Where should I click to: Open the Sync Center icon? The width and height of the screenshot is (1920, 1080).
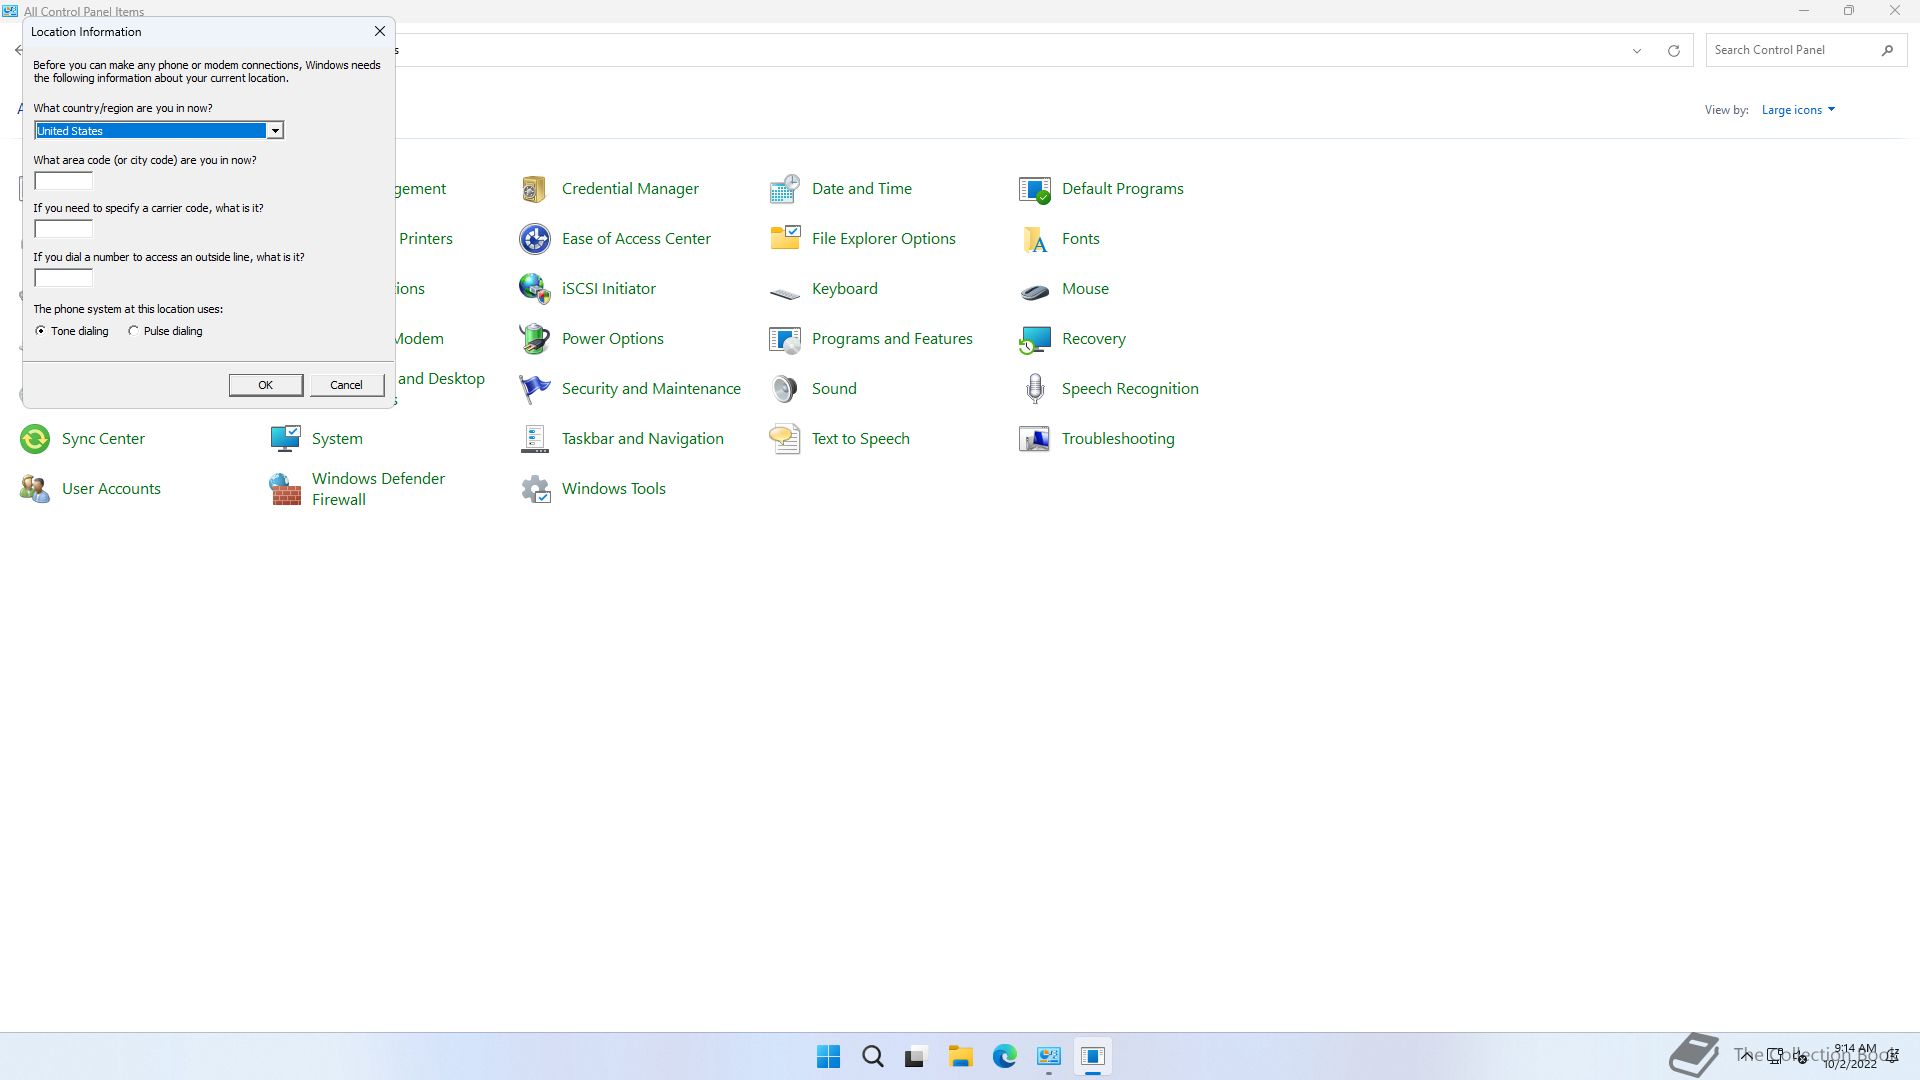pyautogui.click(x=35, y=439)
